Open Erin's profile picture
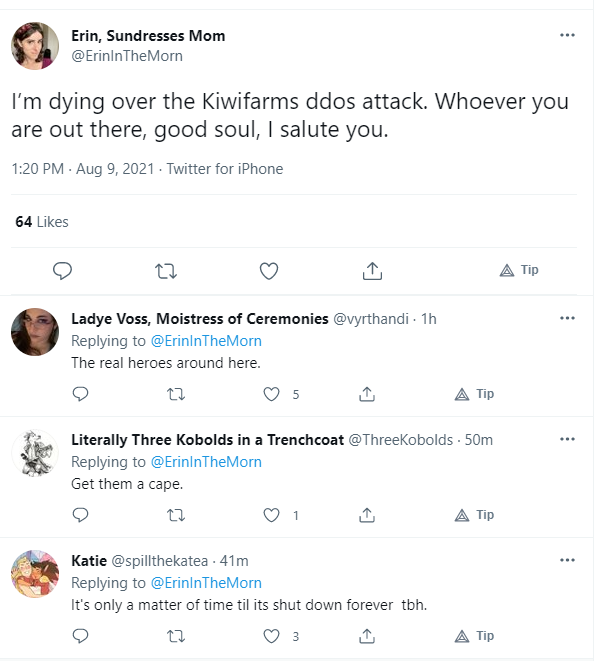Screen dimensions: 601x661 33,45
